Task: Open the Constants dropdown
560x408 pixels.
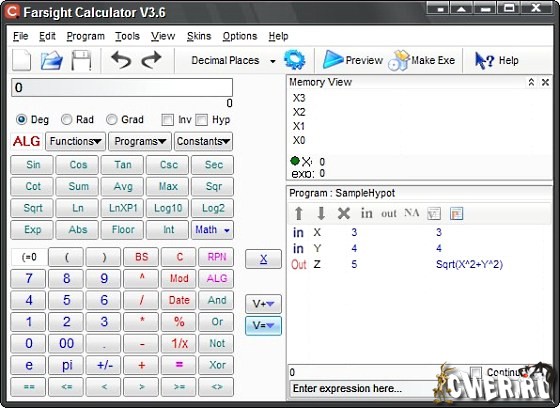Action: (x=203, y=141)
